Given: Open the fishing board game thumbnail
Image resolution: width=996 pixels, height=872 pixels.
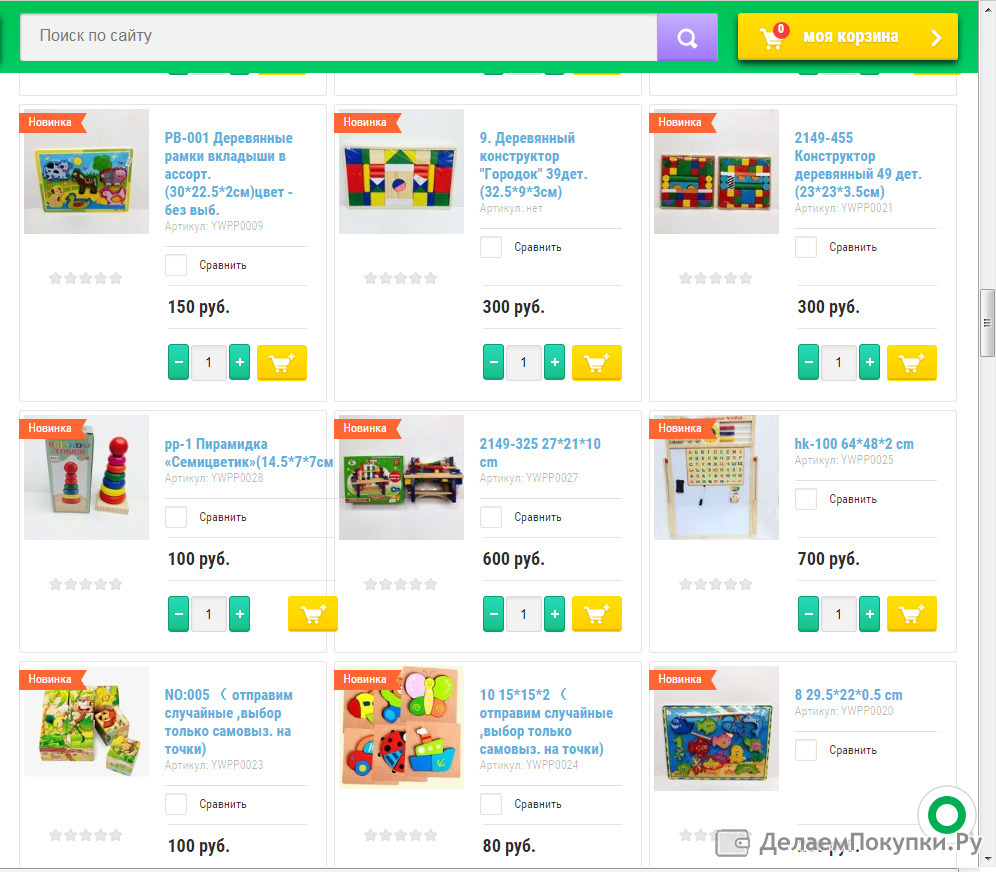Looking at the screenshot, I should [717, 728].
